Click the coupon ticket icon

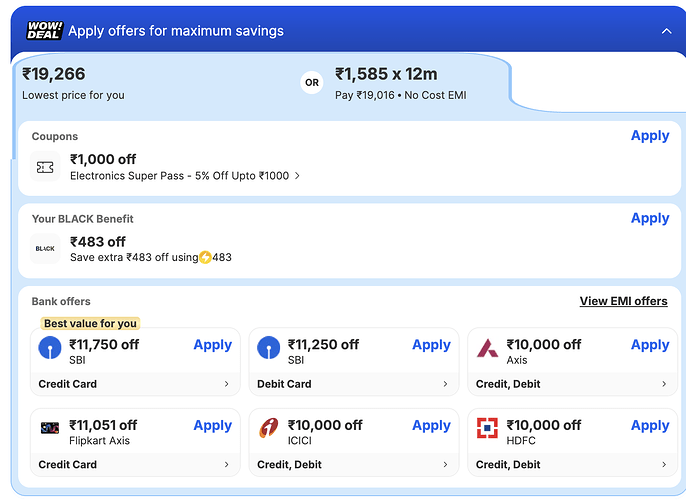[45, 167]
